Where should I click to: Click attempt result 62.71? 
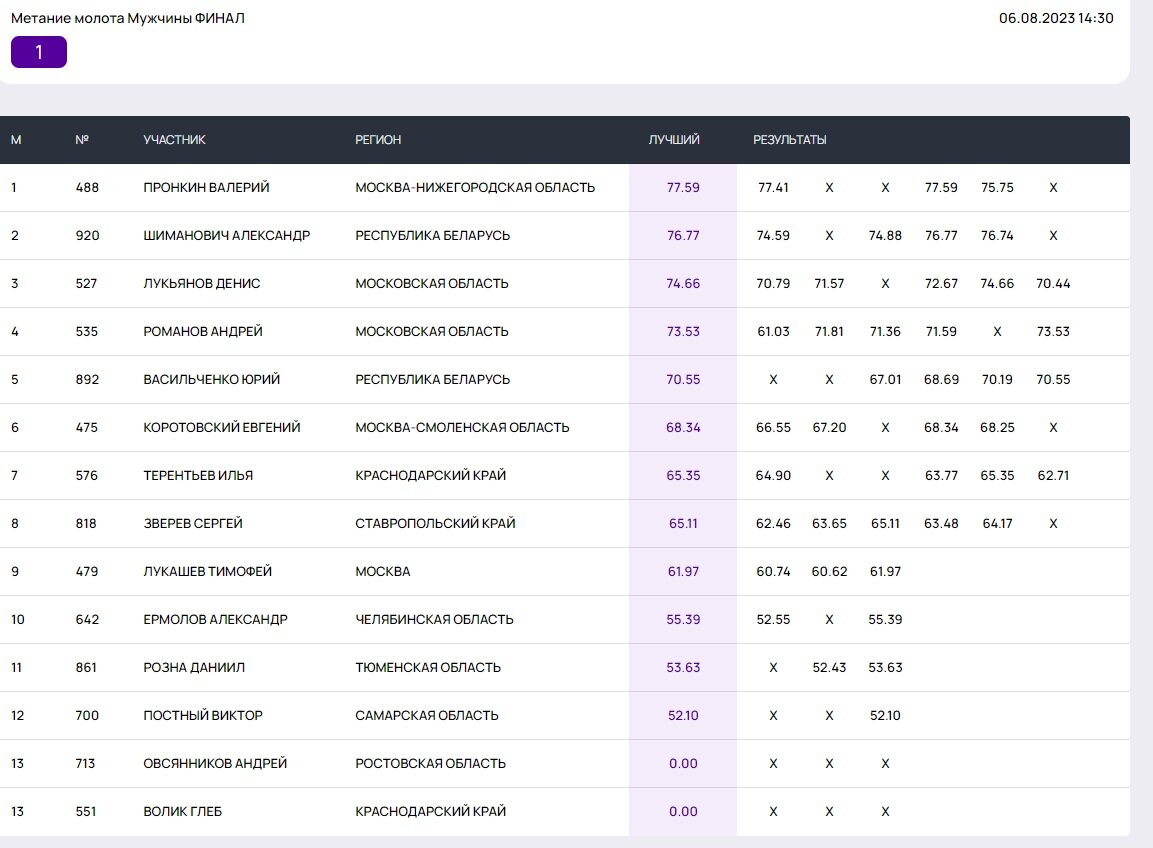(1053, 475)
